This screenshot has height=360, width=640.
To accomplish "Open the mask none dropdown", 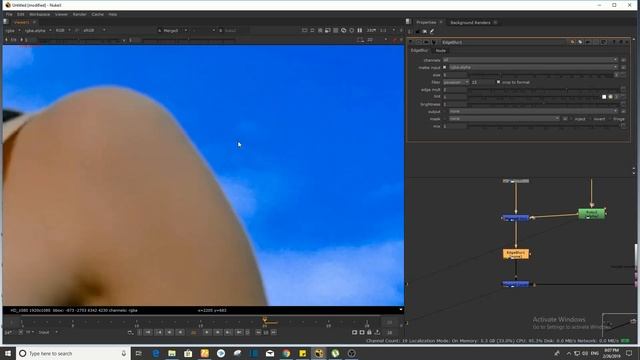I will pyautogui.click(x=504, y=119).
